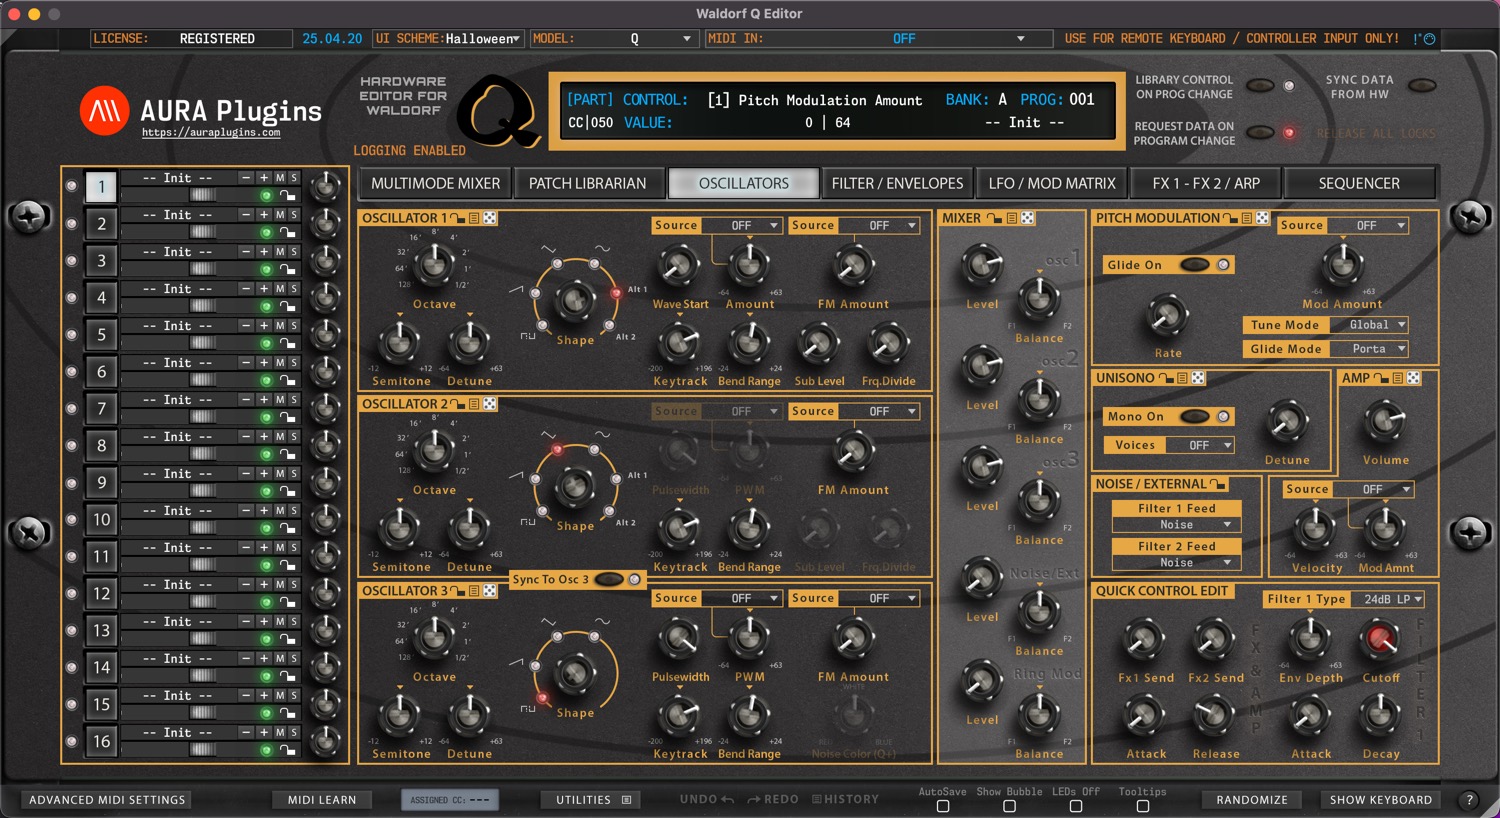Randomize the Amp section with dice icon

click(1413, 378)
